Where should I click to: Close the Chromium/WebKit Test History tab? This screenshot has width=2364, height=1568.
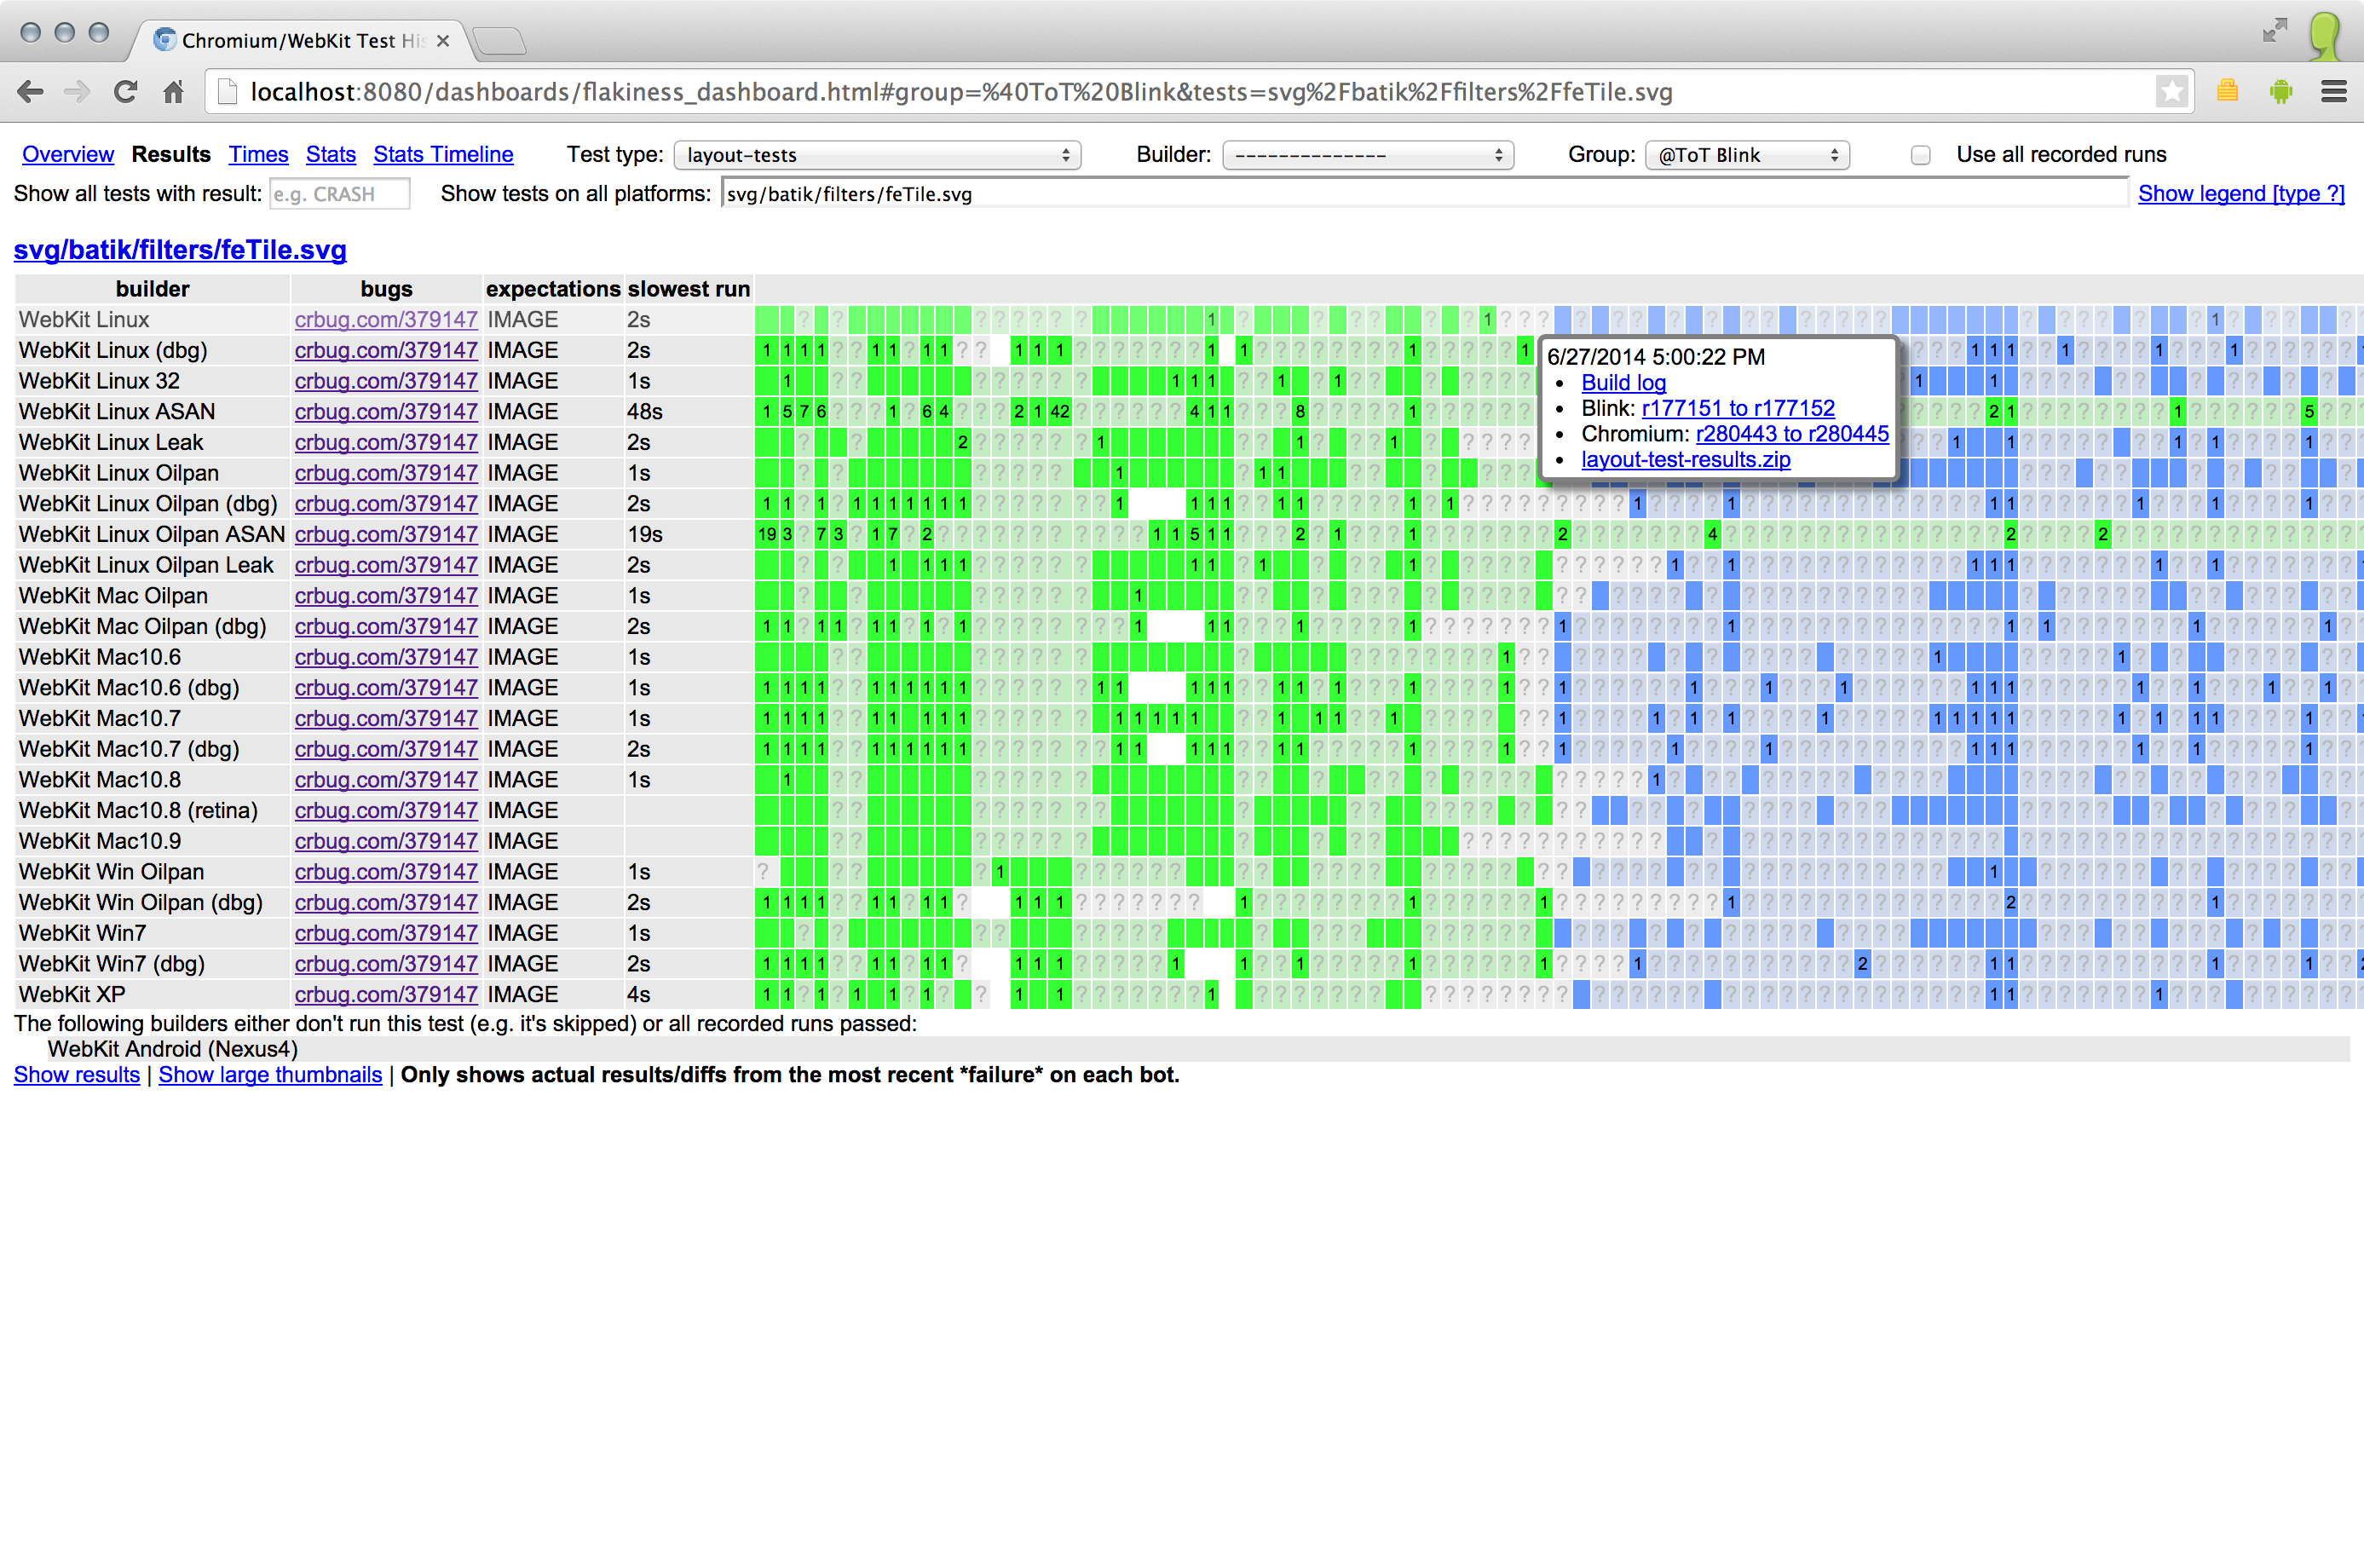click(443, 41)
